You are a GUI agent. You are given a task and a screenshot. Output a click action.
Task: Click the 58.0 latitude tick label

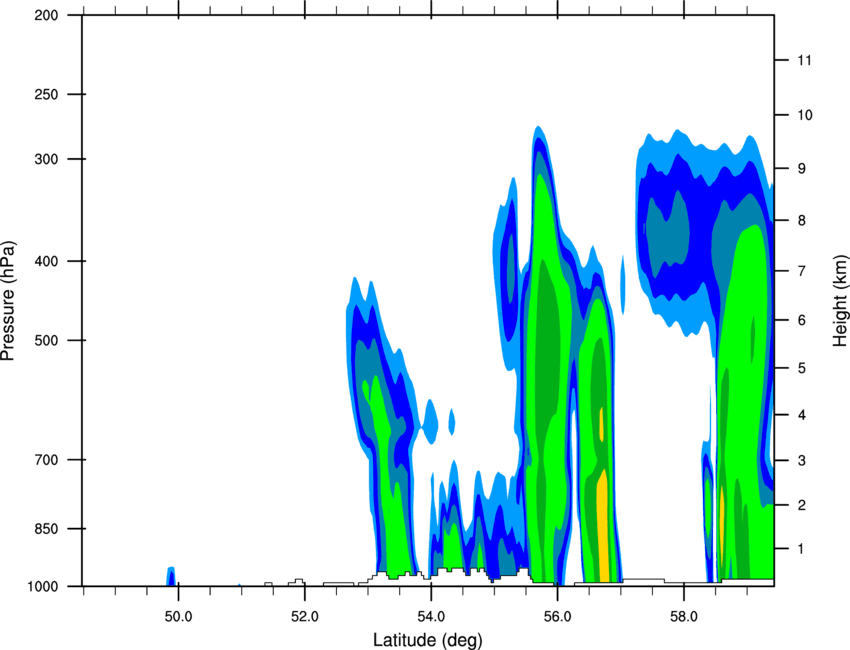point(684,617)
